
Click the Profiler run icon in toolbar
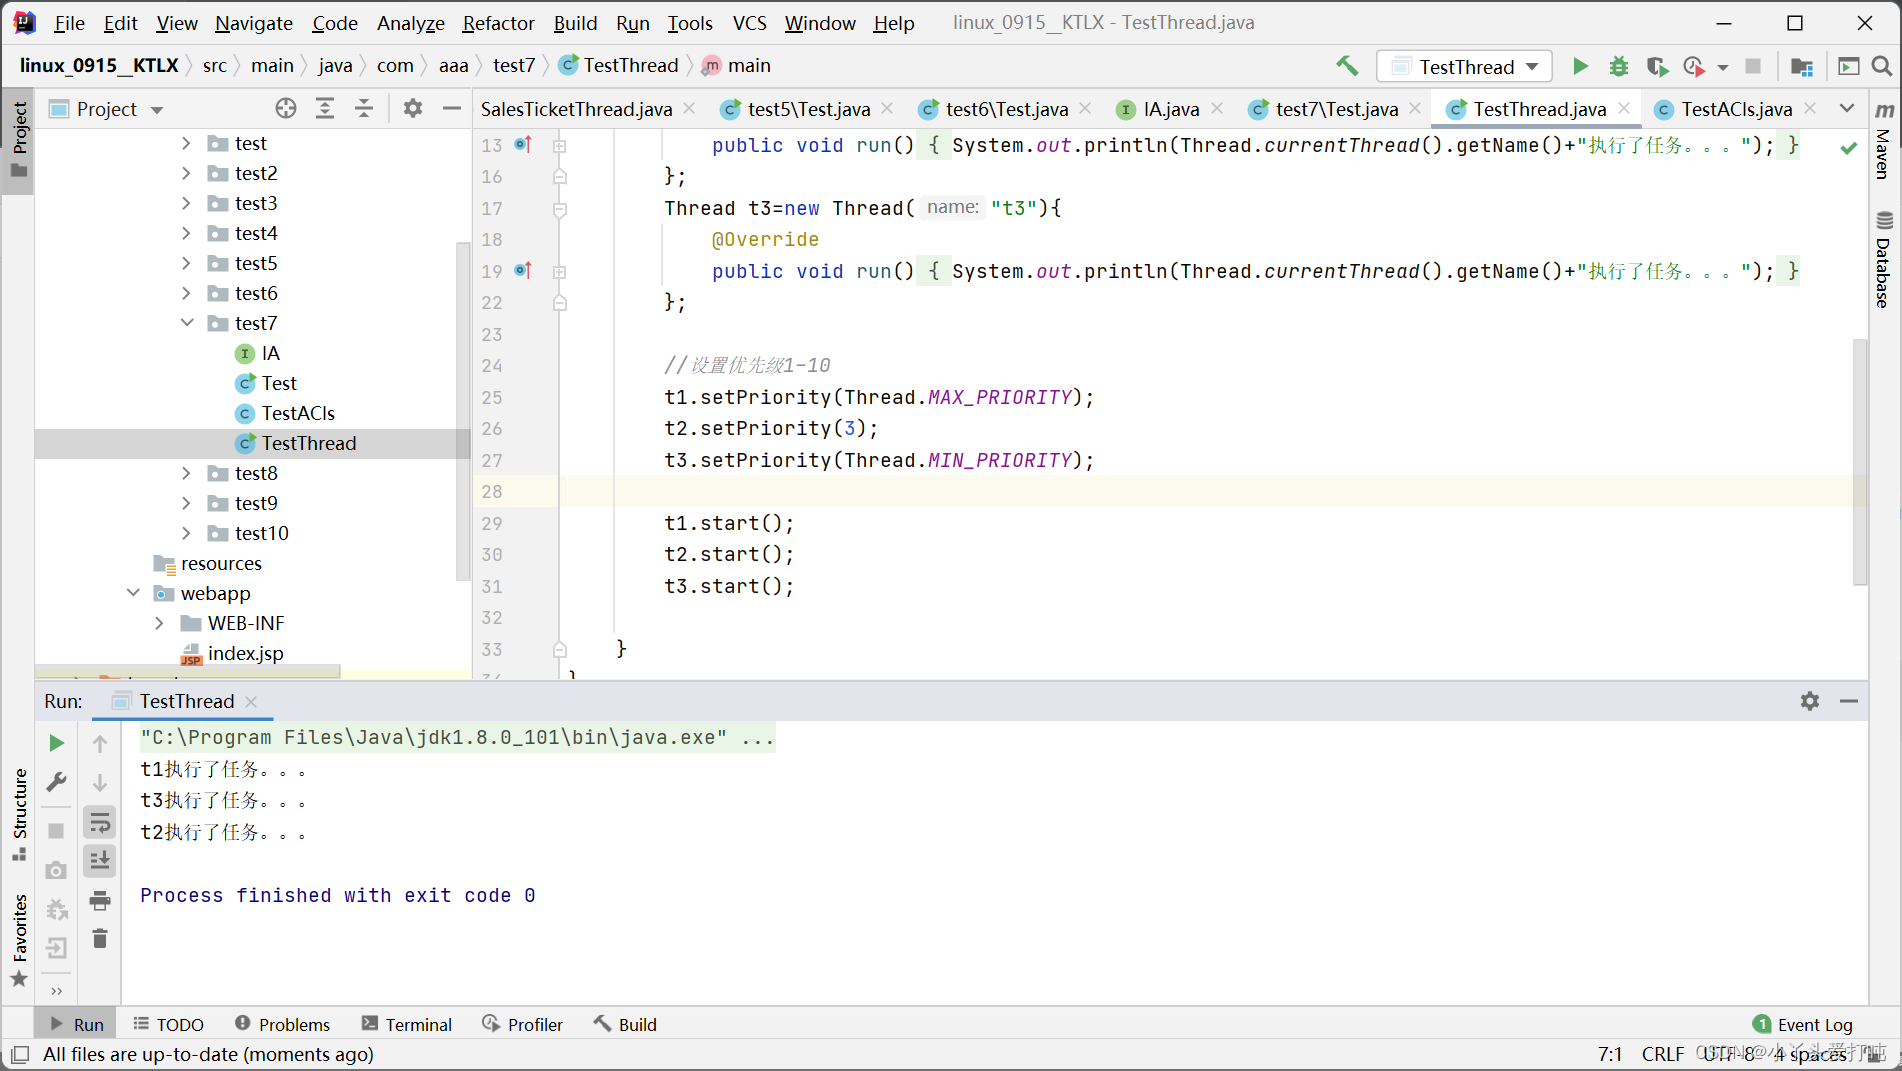click(1694, 66)
